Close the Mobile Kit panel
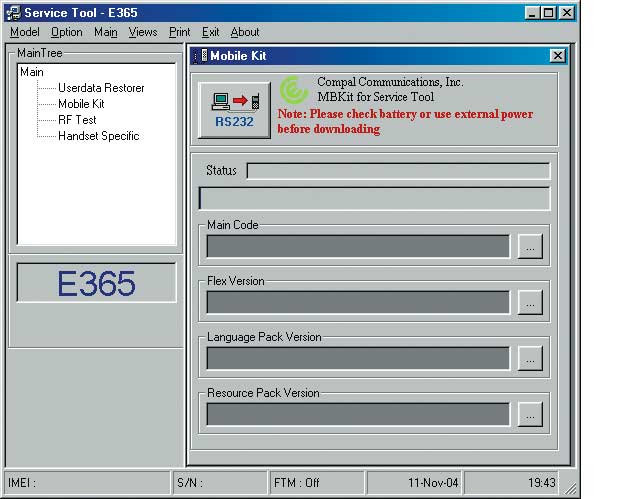 [558, 56]
